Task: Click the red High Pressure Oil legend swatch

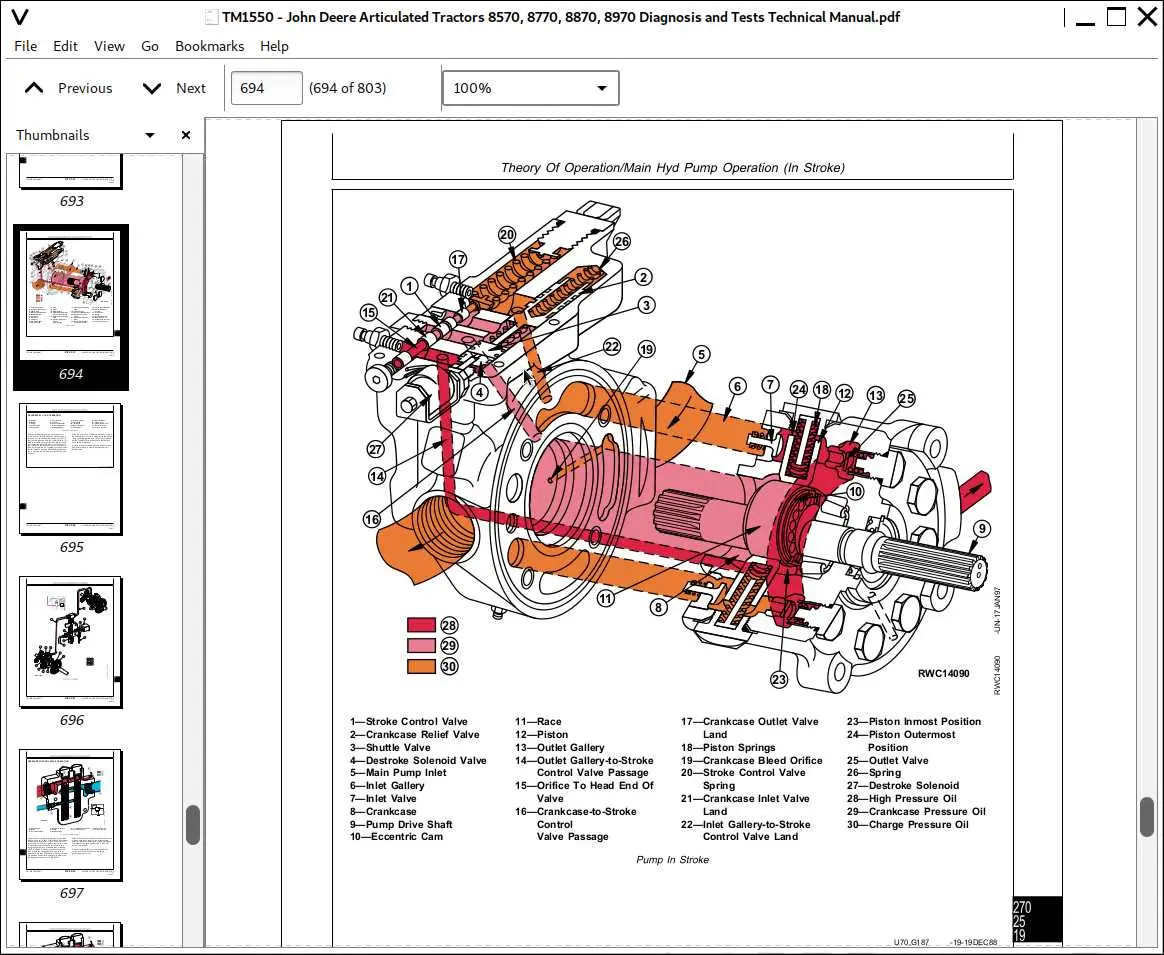Action: [421, 625]
